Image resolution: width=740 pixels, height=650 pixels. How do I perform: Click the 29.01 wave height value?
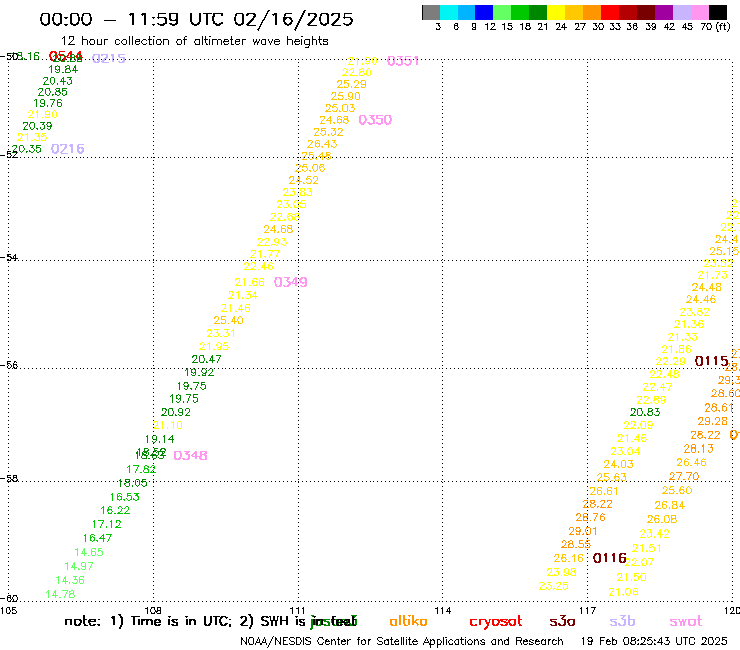click(583, 532)
